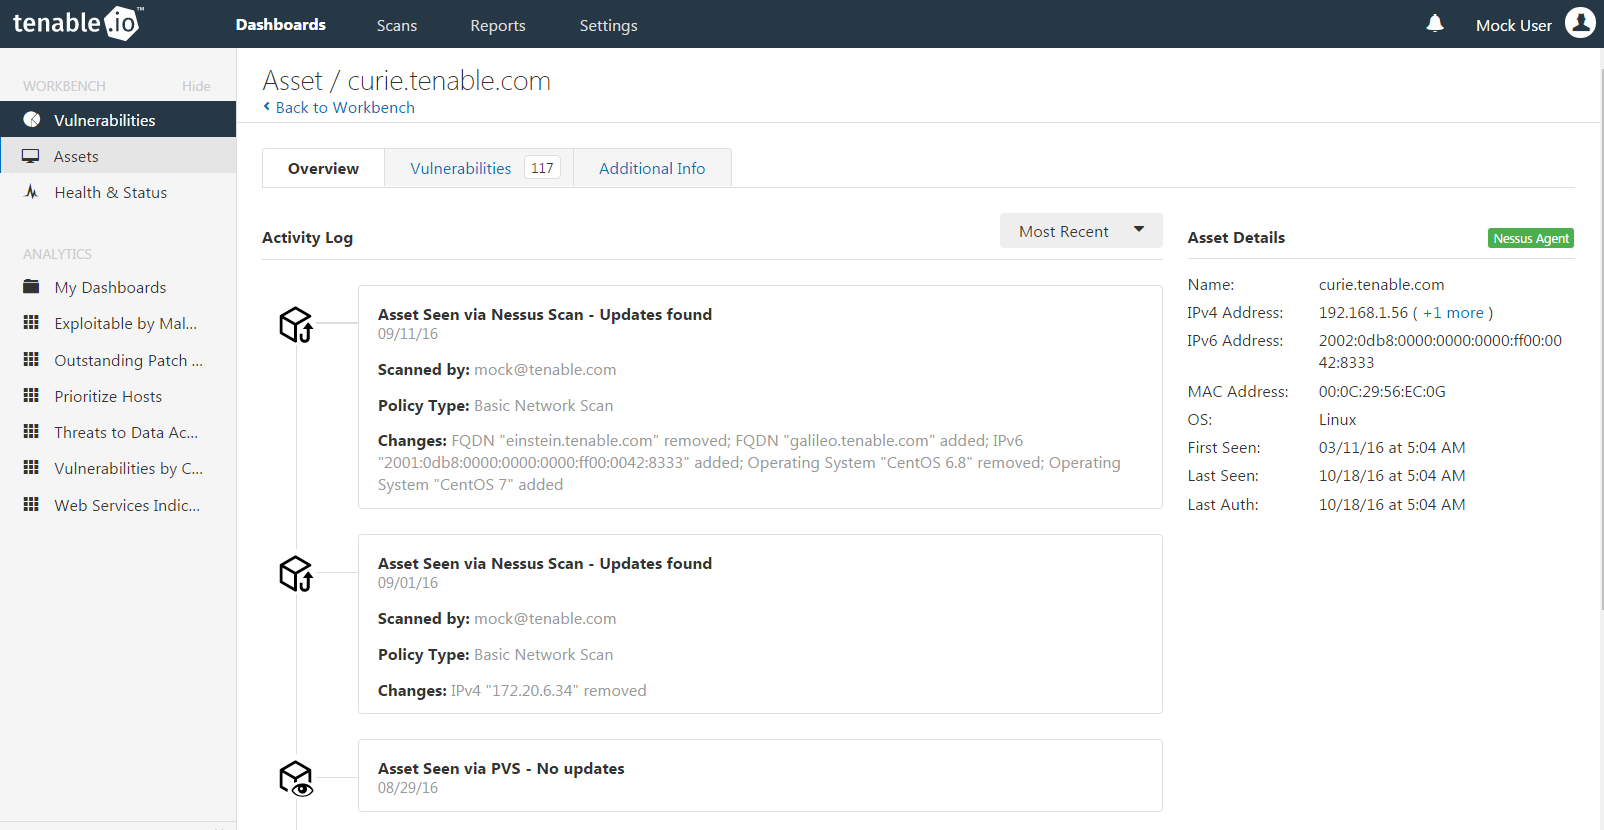Image resolution: width=1604 pixels, height=830 pixels.
Task: Click the Assets monitor icon in sidebar
Action: (31, 157)
